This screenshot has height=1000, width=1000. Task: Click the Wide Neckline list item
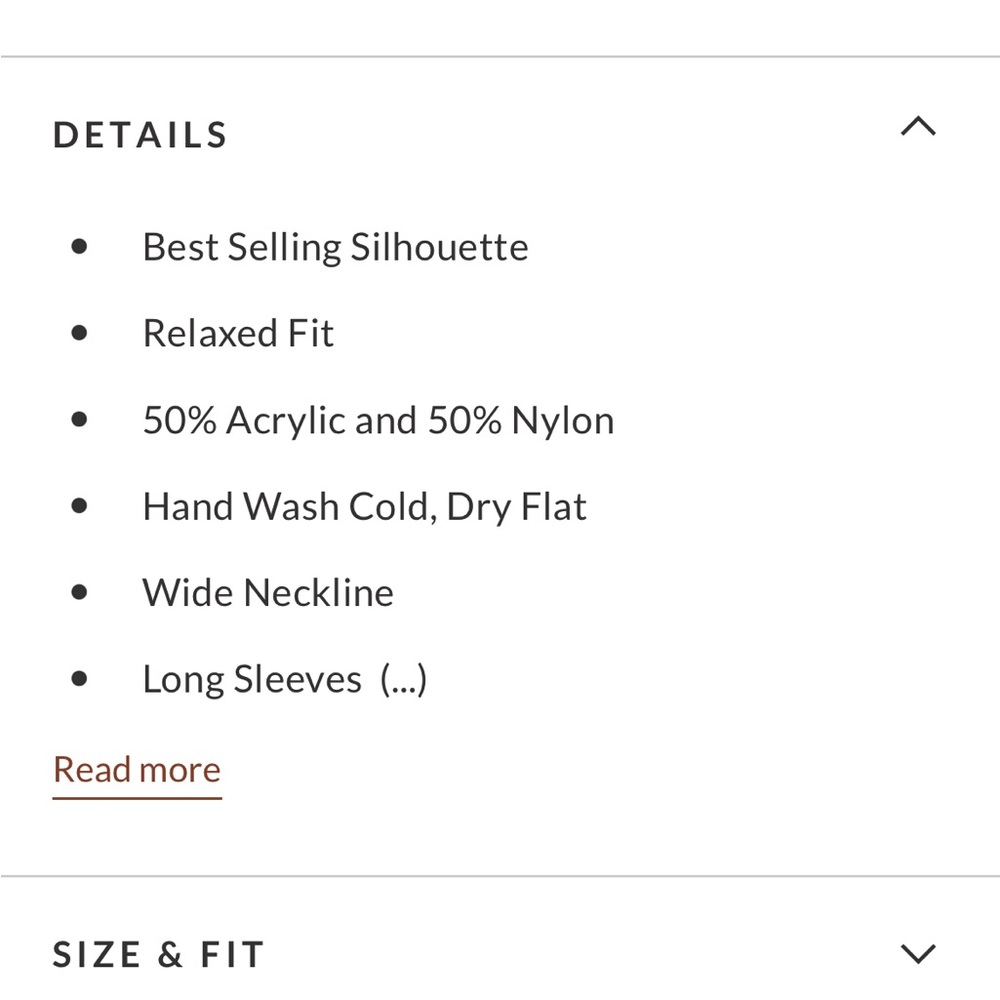tap(268, 593)
